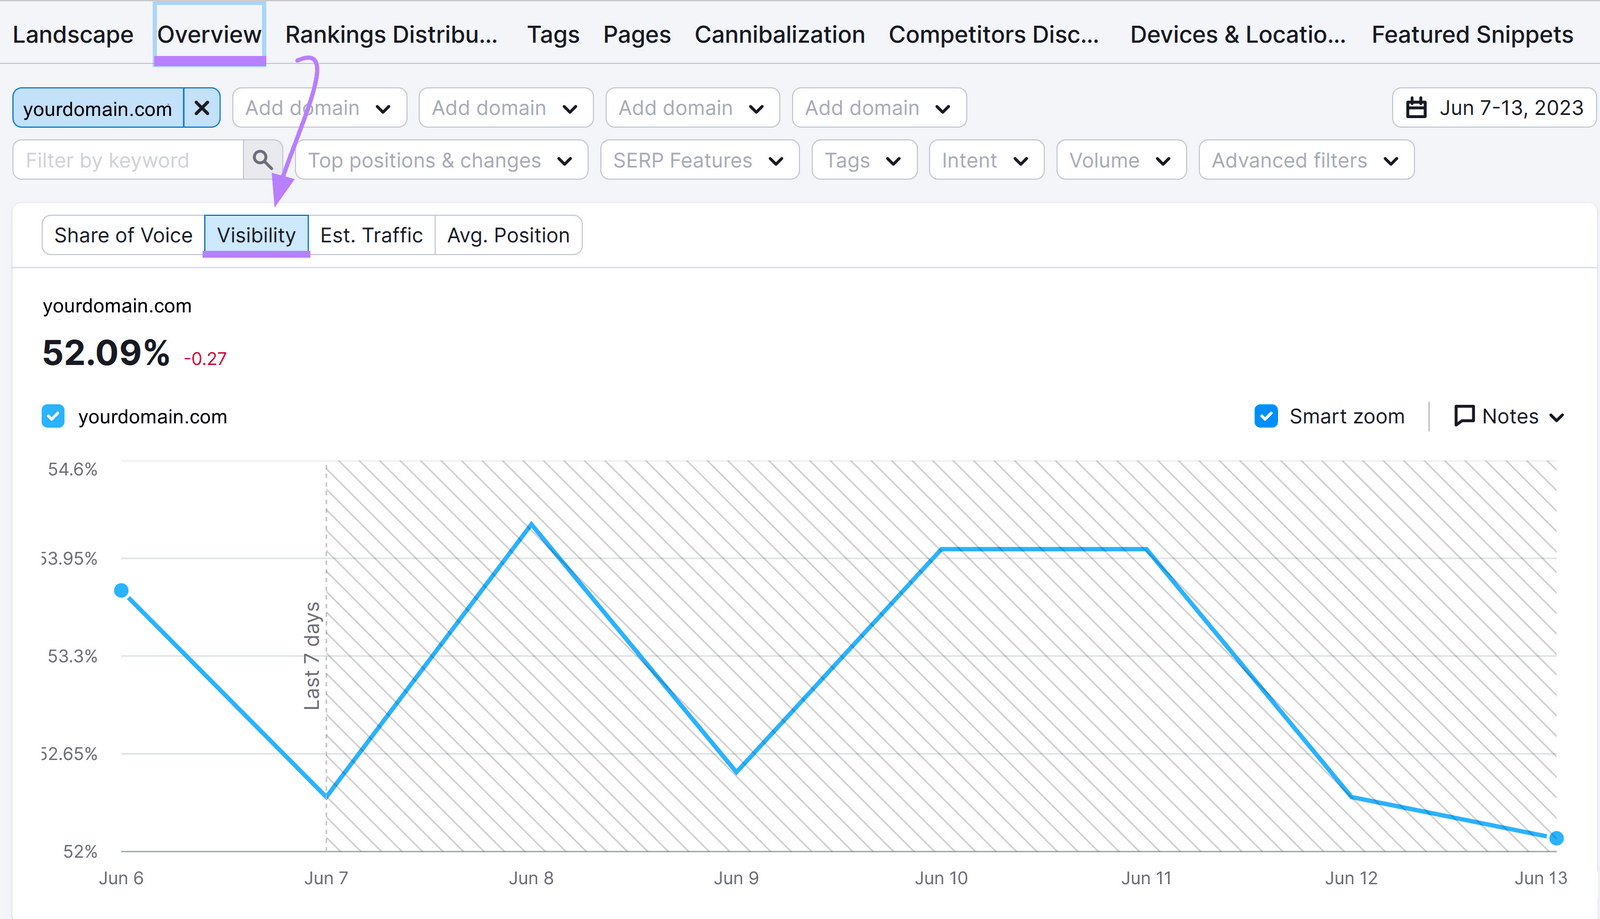Open the SERP Features dropdown
1600x919 pixels.
[698, 159]
